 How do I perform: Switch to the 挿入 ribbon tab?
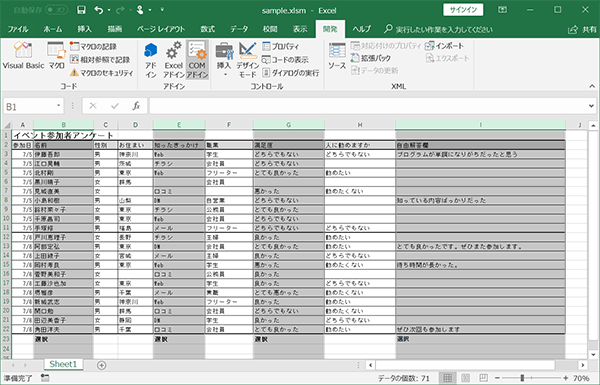[85, 29]
